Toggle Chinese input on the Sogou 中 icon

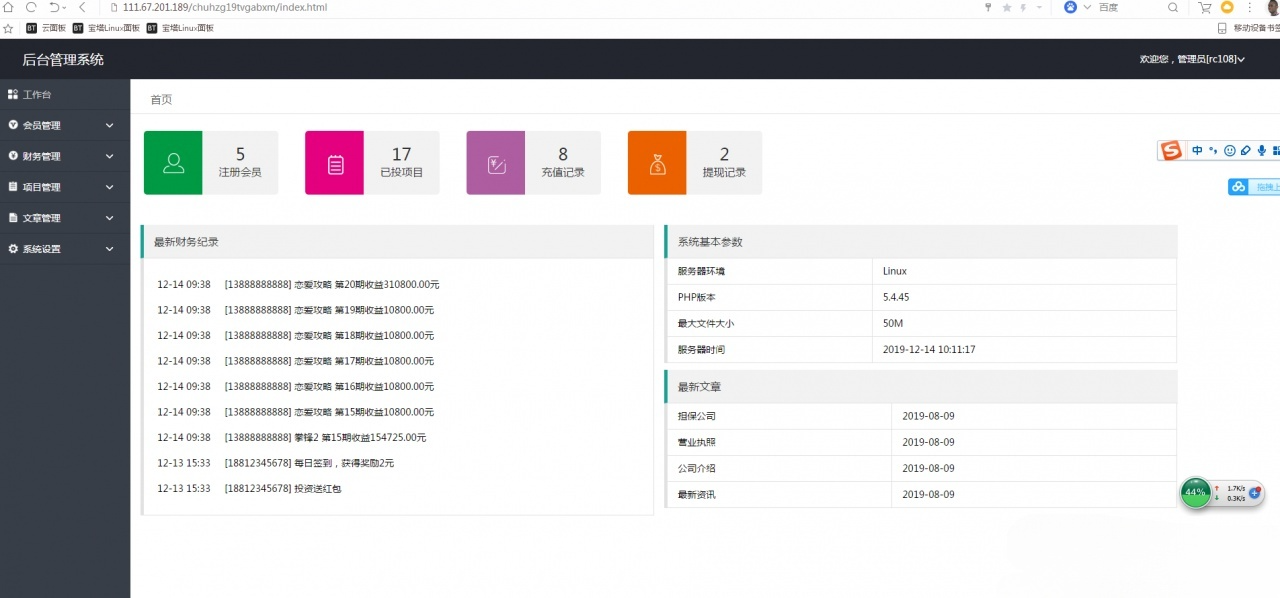[1197, 150]
